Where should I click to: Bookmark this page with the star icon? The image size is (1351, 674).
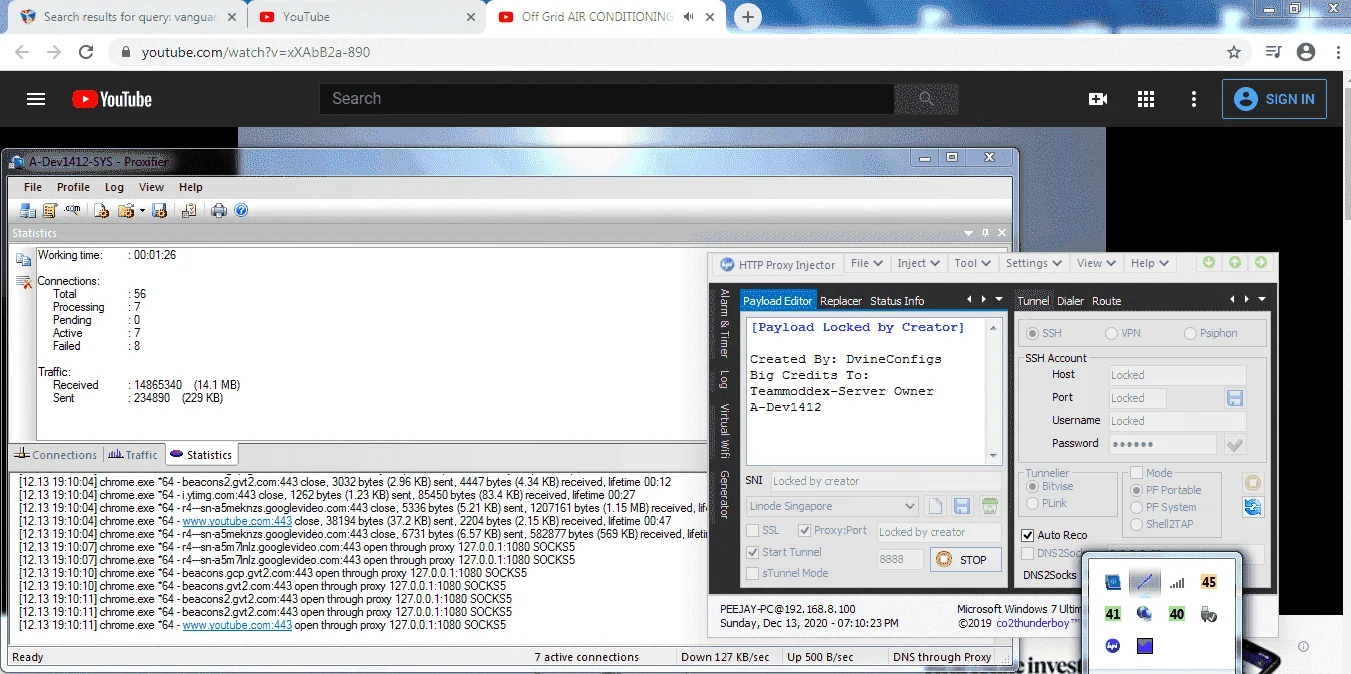pyautogui.click(x=1234, y=52)
